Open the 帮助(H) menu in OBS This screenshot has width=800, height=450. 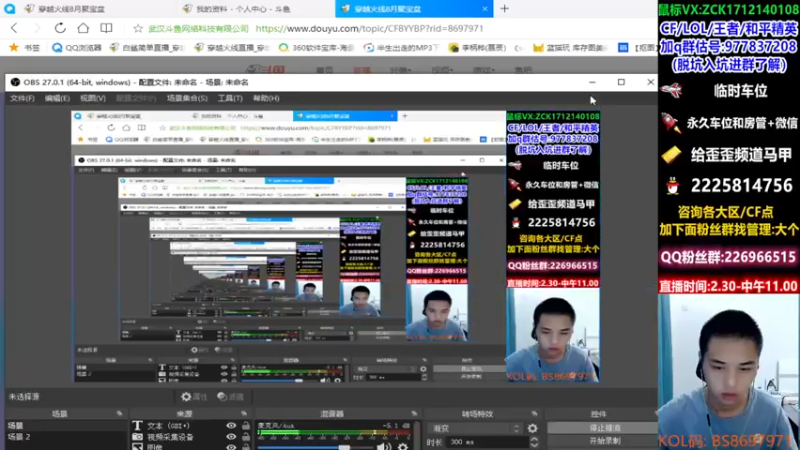[x=266, y=98]
